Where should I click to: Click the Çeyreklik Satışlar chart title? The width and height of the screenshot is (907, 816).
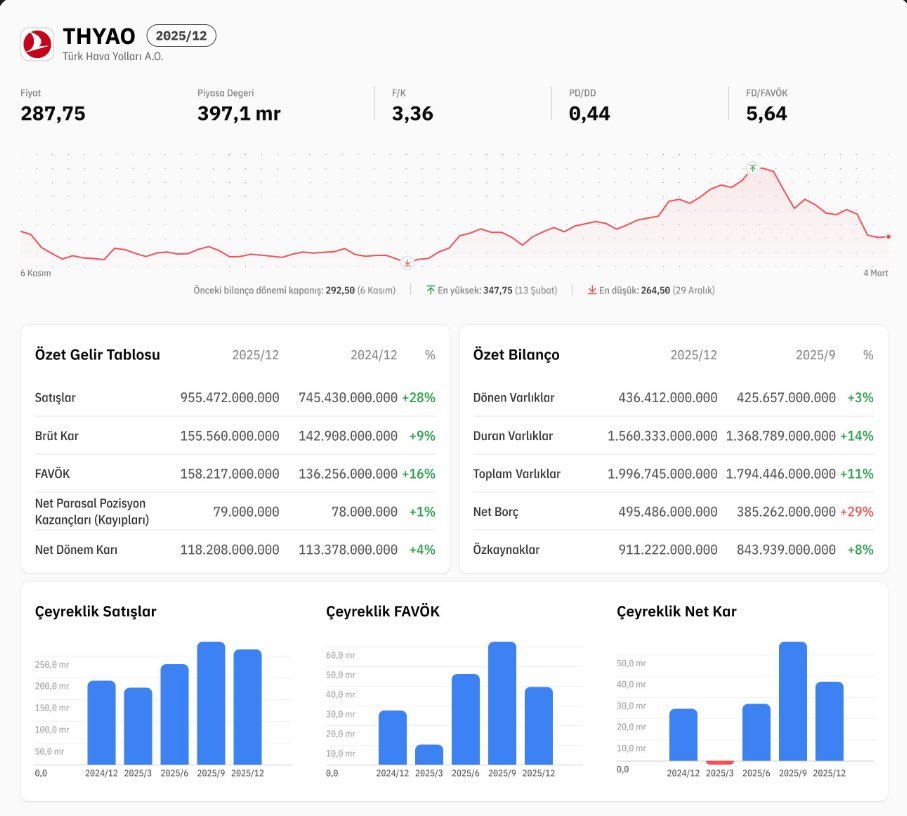pos(95,612)
